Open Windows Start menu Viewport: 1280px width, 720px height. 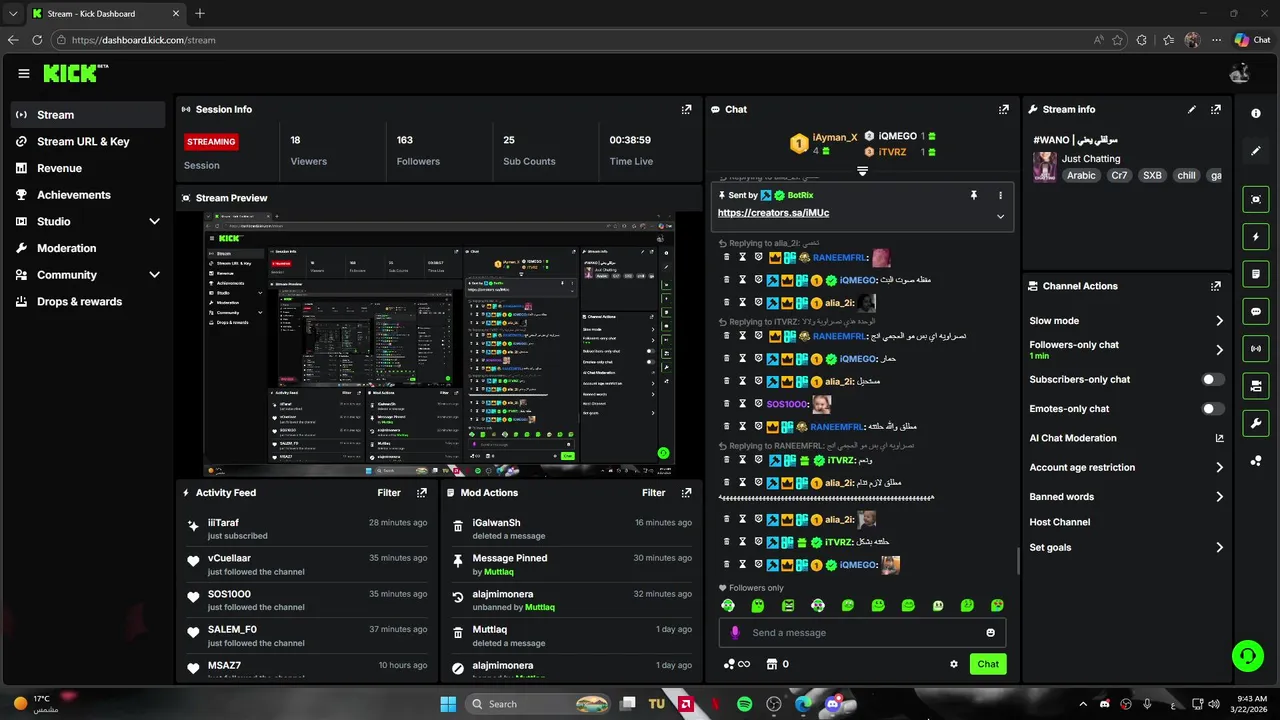click(x=447, y=704)
